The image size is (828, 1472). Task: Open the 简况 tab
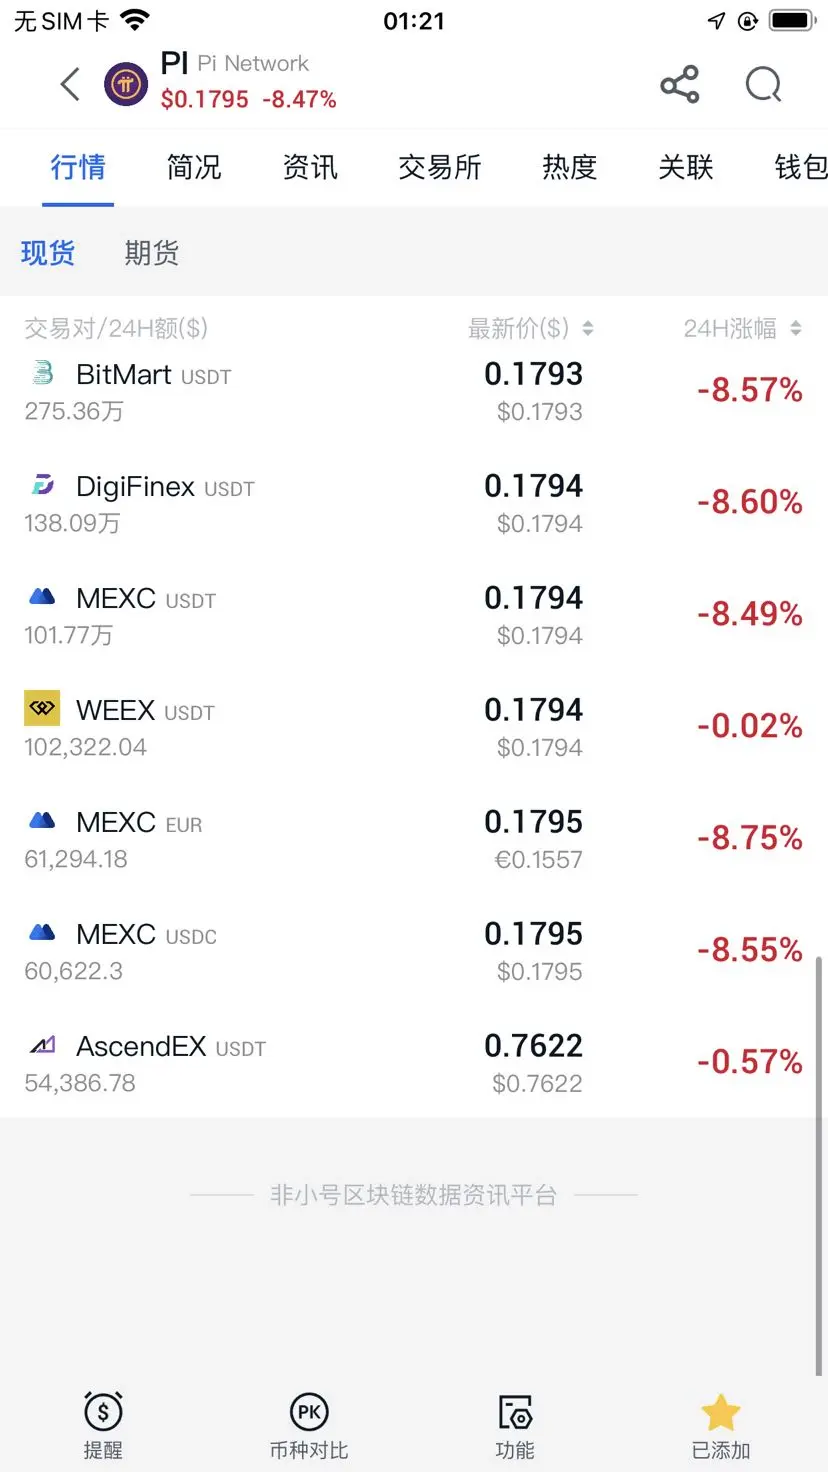point(194,167)
